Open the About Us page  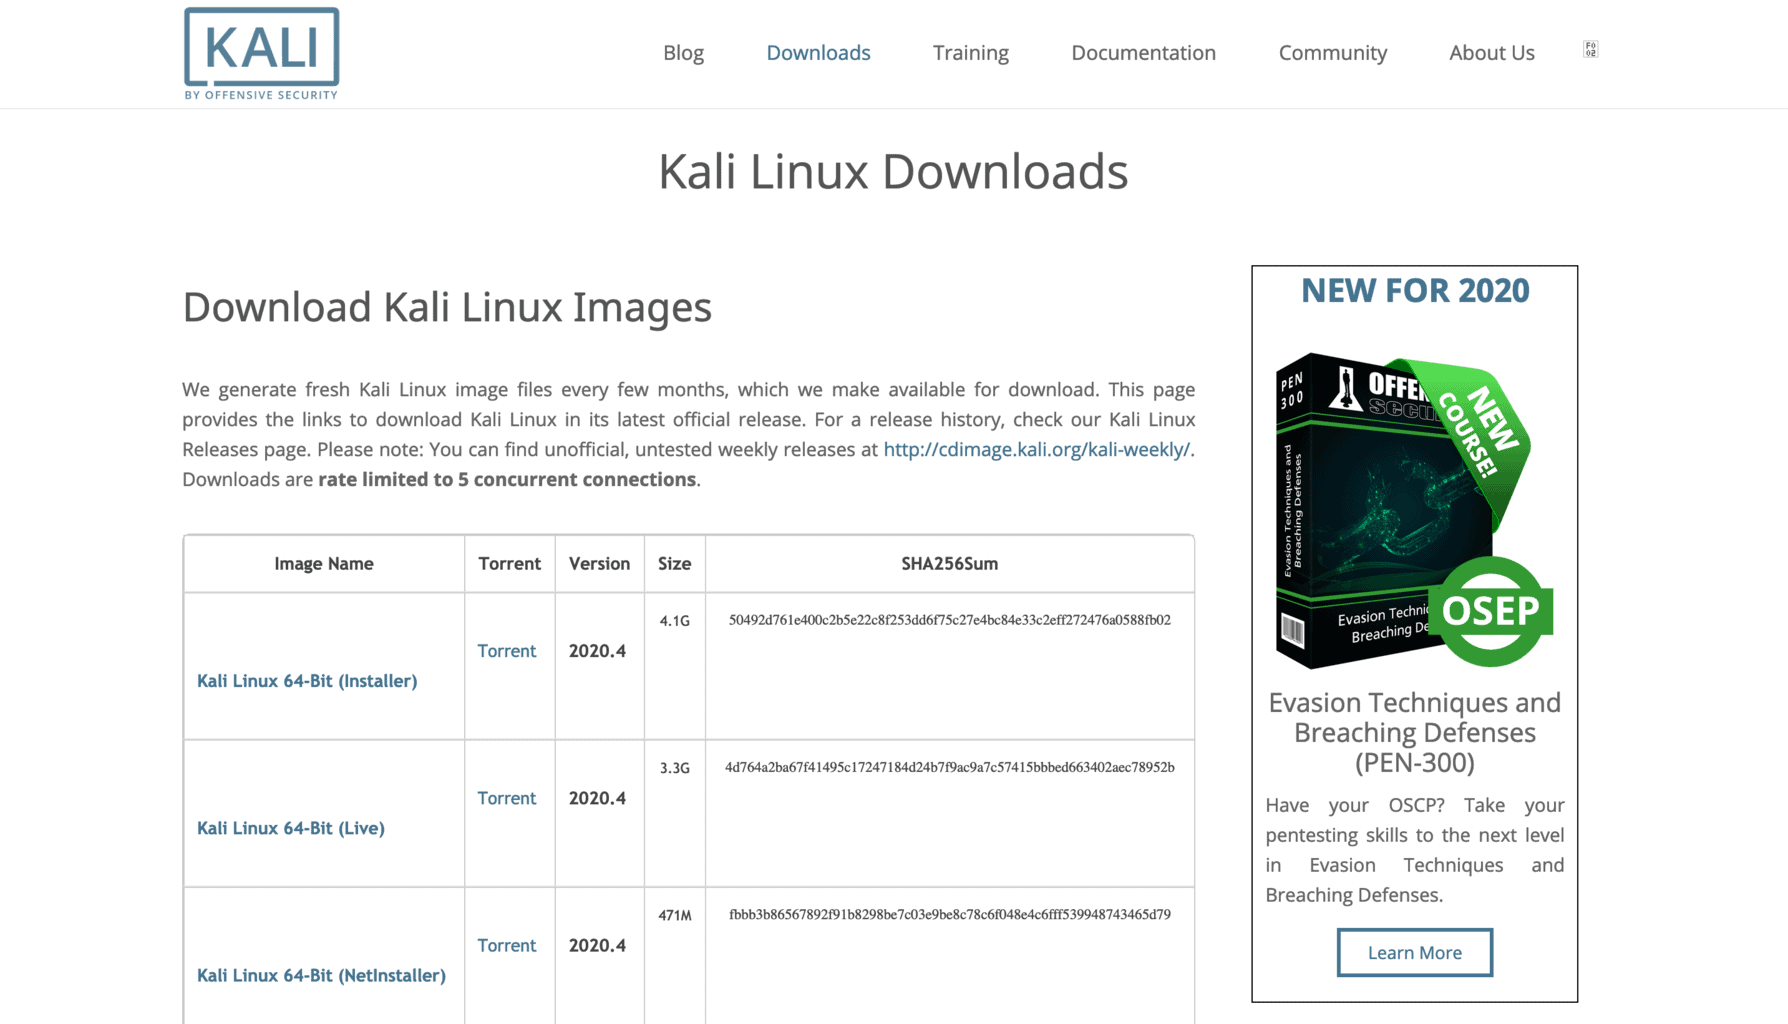(x=1491, y=52)
